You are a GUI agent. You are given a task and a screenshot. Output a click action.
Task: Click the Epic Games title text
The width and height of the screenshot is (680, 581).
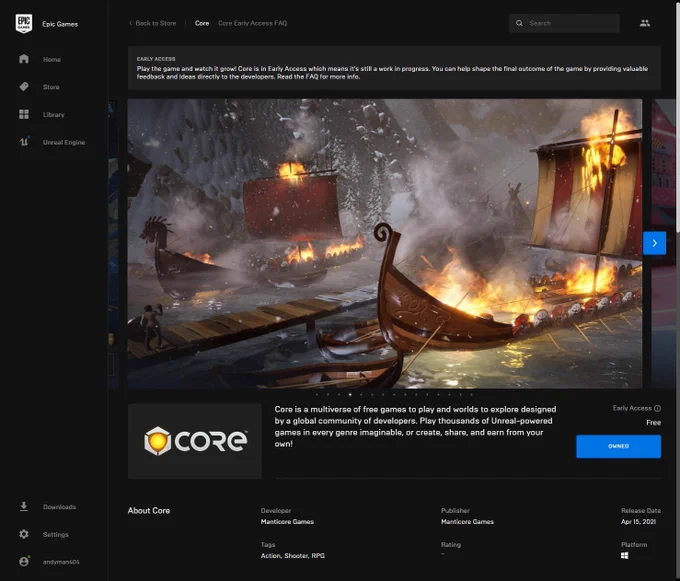point(60,24)
